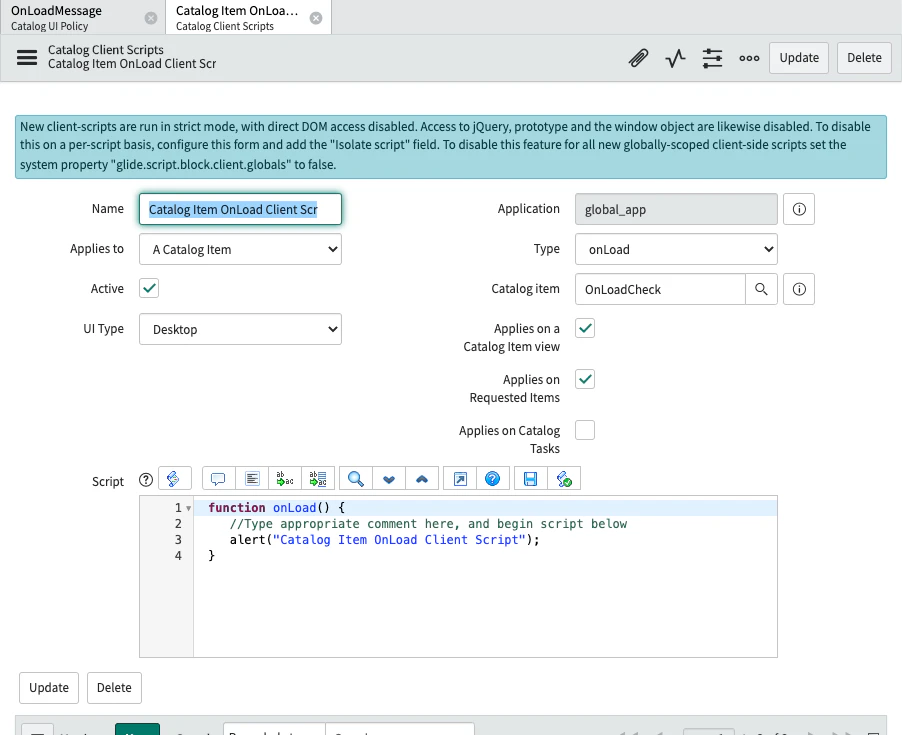Screen dimensions: 902x735
Task: Toggle Applies on Requested Items checkbox
Action: click(585, 379)
